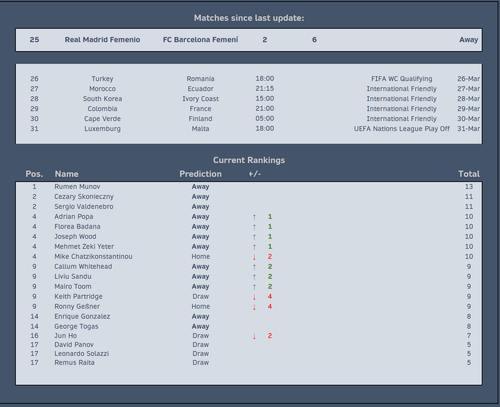Select player 'Remus Raita'
The image size is (500, 407).
click(x=74, y=363)
